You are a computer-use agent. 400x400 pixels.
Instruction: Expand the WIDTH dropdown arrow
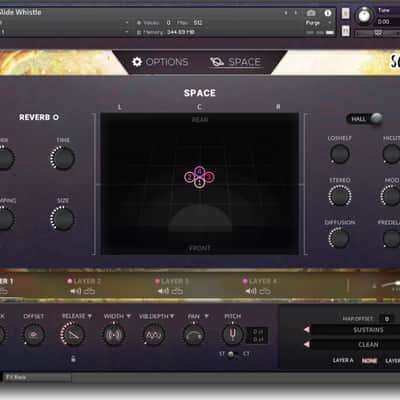(129, 316)
